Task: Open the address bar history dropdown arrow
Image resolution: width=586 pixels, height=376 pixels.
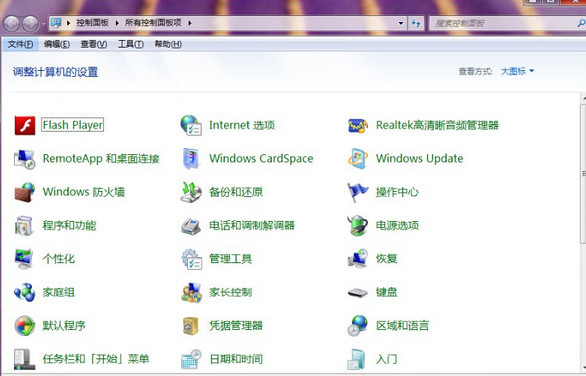Action: coord(401,23)
